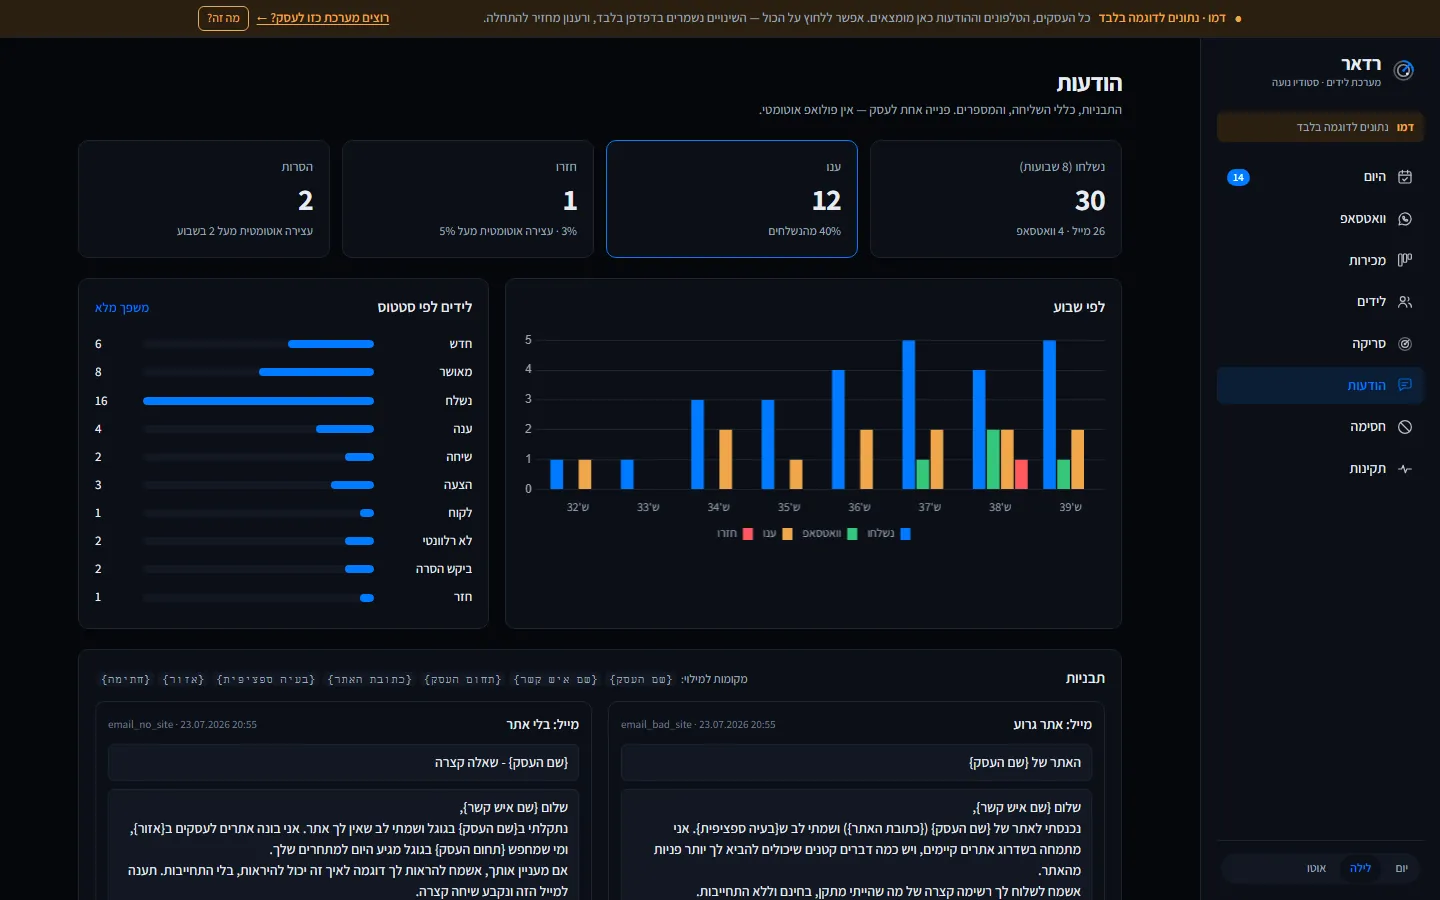1440x900 pixels.
Task: Click the מה זה? button in banner
Action: pyautogui.click(x=223, y=18)
